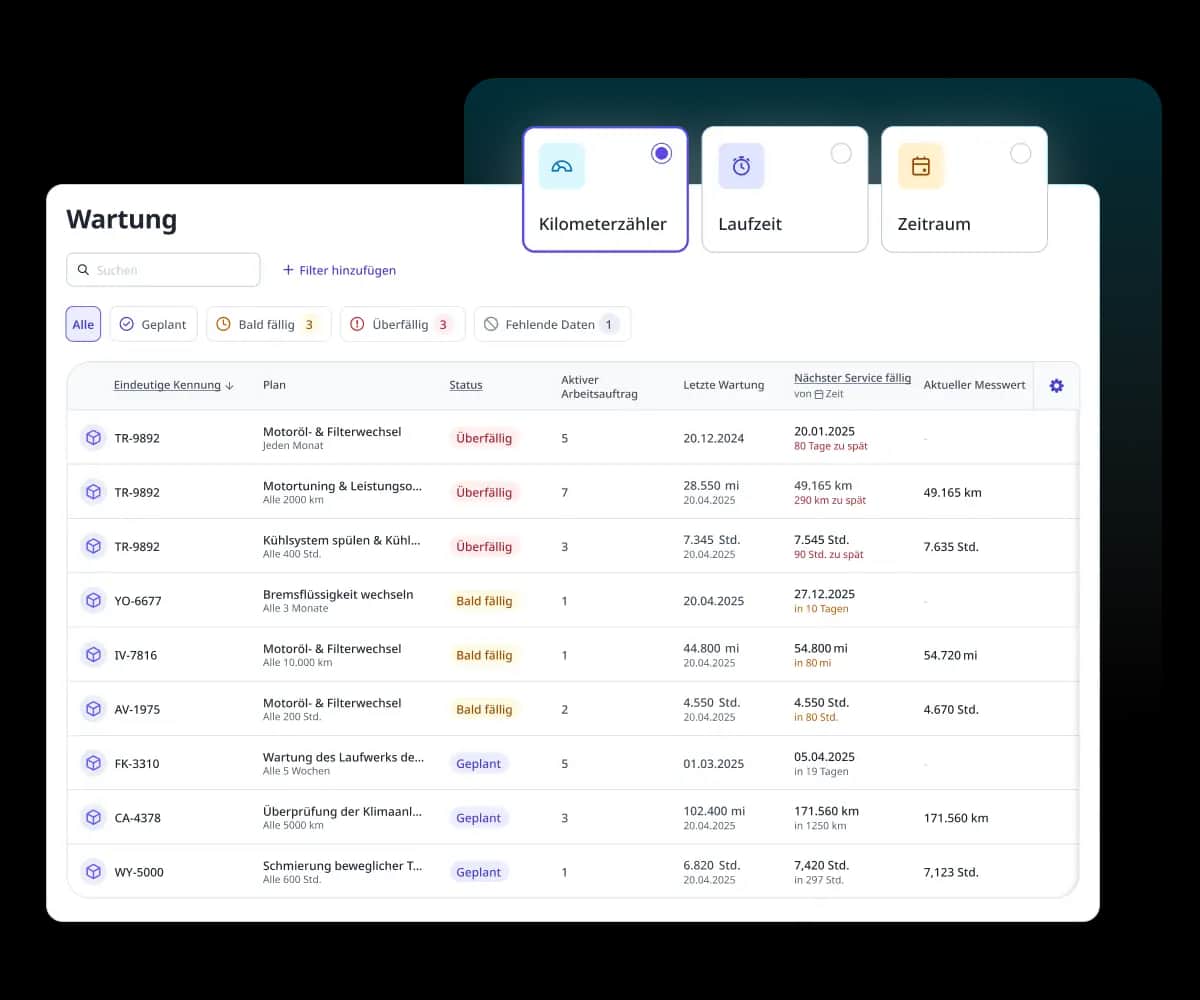Switch to the Bald fällig filter tab
The image size is (1200, 1000).
pyautogui.click(x=268, y=324)
